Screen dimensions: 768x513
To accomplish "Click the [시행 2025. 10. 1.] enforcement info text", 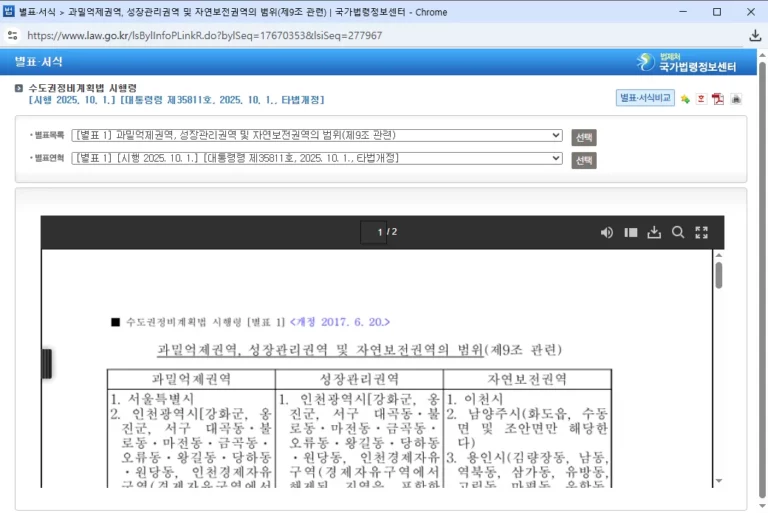I will 177,100.
